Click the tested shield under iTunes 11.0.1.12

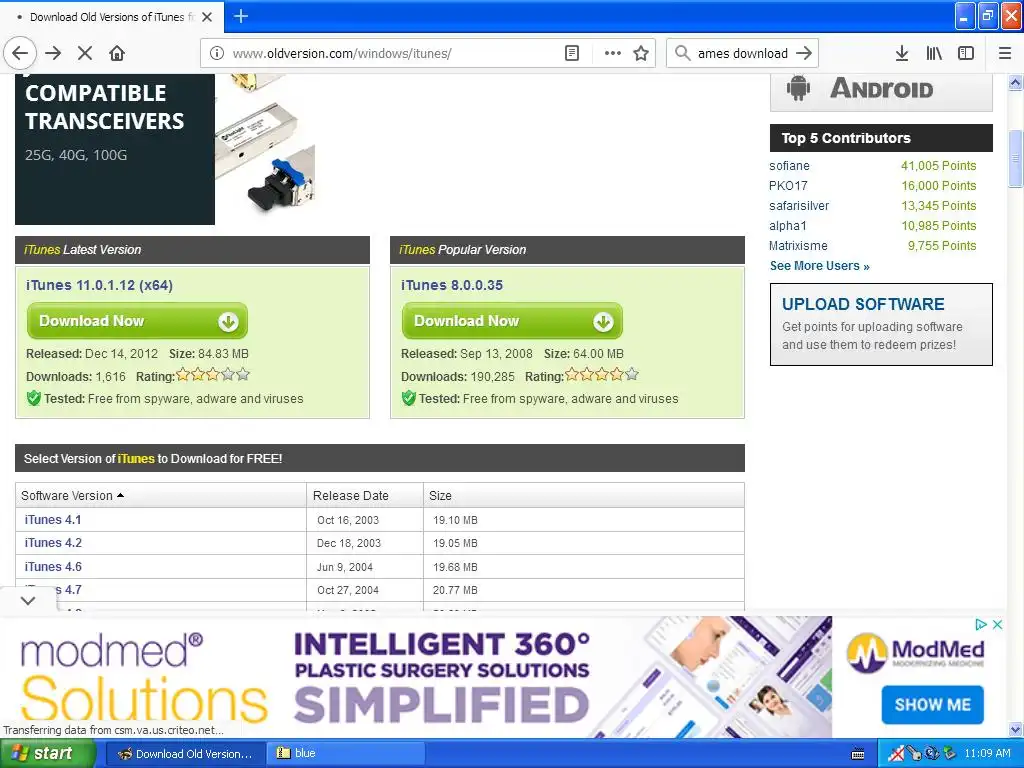(x=33, y=398)
